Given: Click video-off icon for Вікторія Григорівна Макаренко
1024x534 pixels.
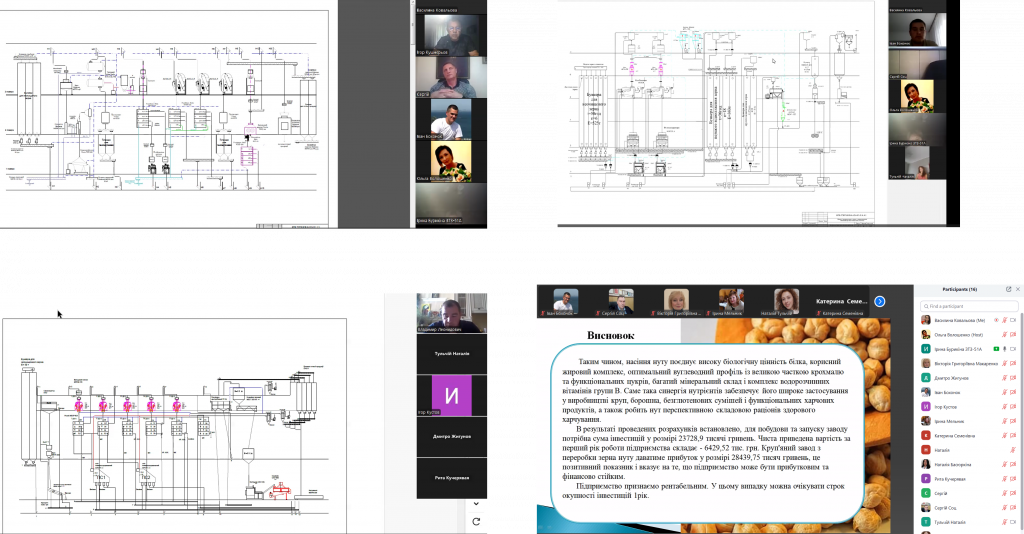Looking at the screenshot, I should pos(1013,364).
